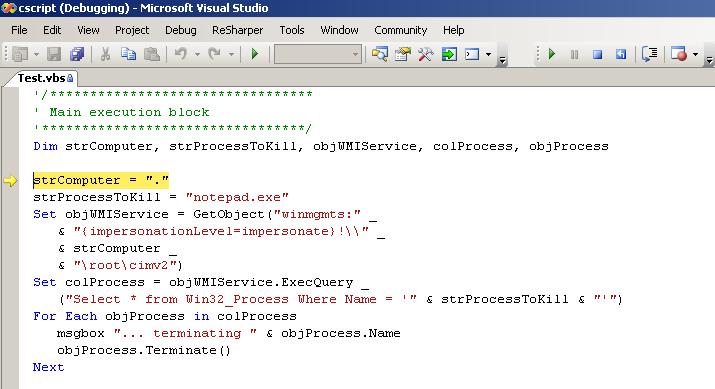Click the "notepad.exe" string literal
715x389 pixels.
237,197
